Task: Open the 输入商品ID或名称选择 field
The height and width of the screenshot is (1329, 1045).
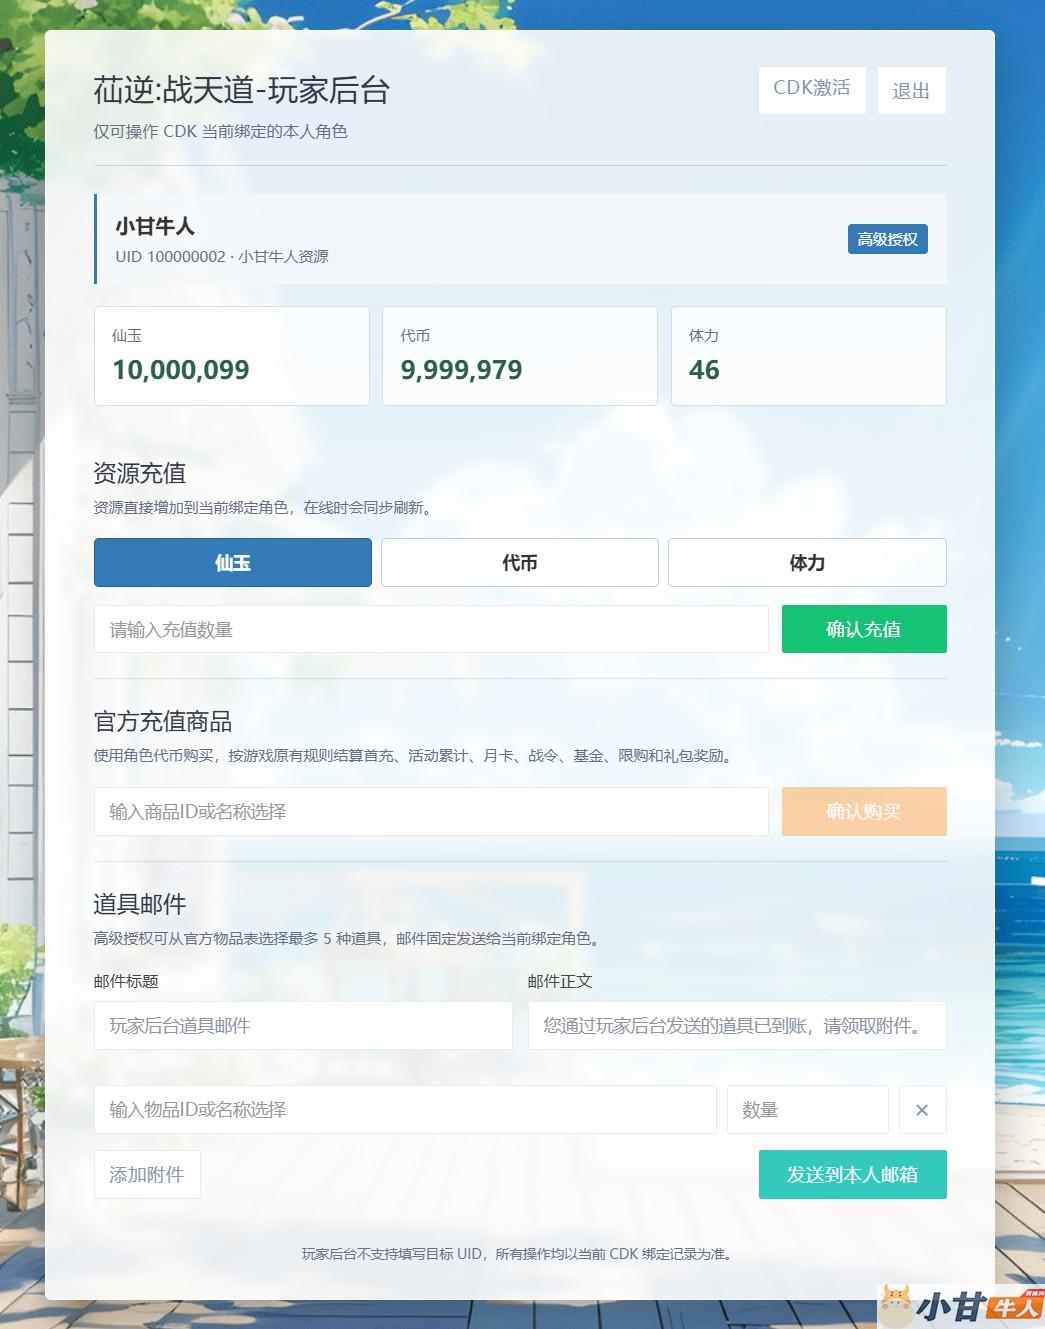Action: (x=431, y=811)
